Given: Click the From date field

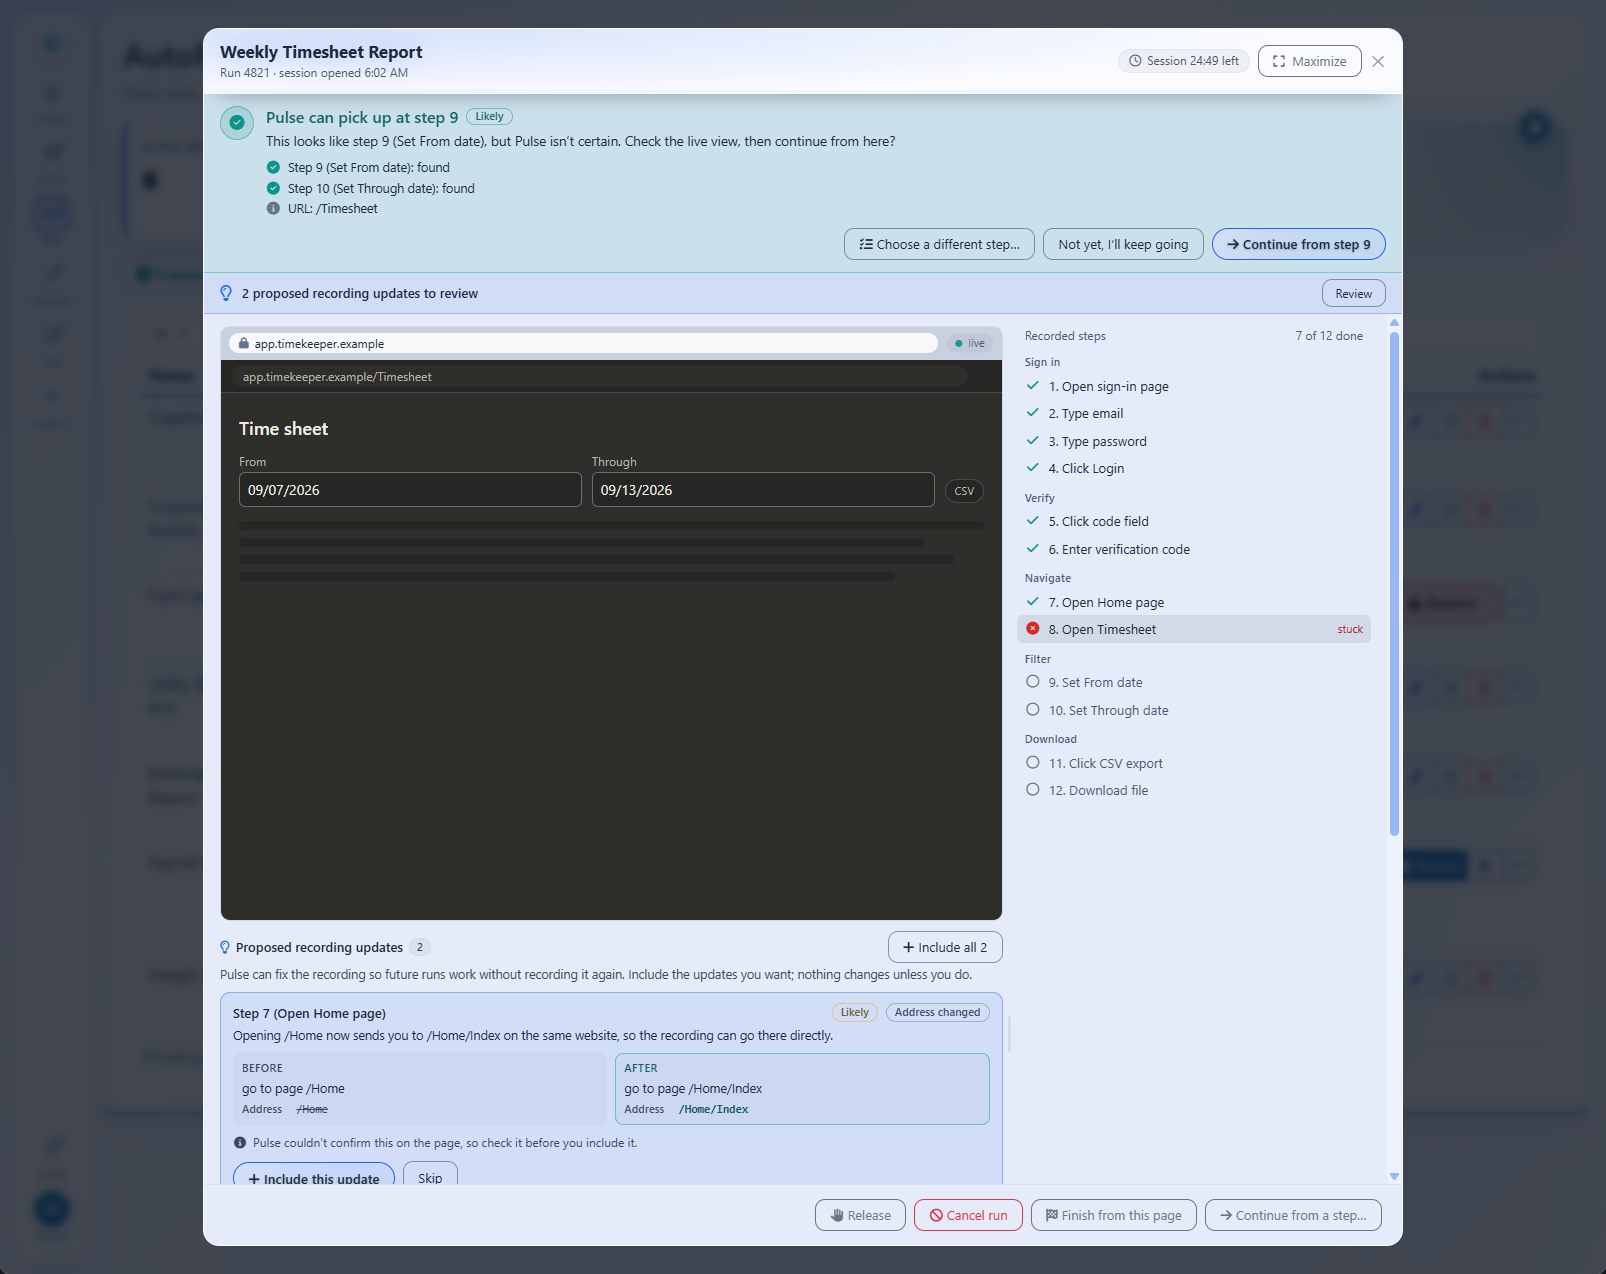Looking at the screenshot, I should pyautogui.click(x=410, y=490).
